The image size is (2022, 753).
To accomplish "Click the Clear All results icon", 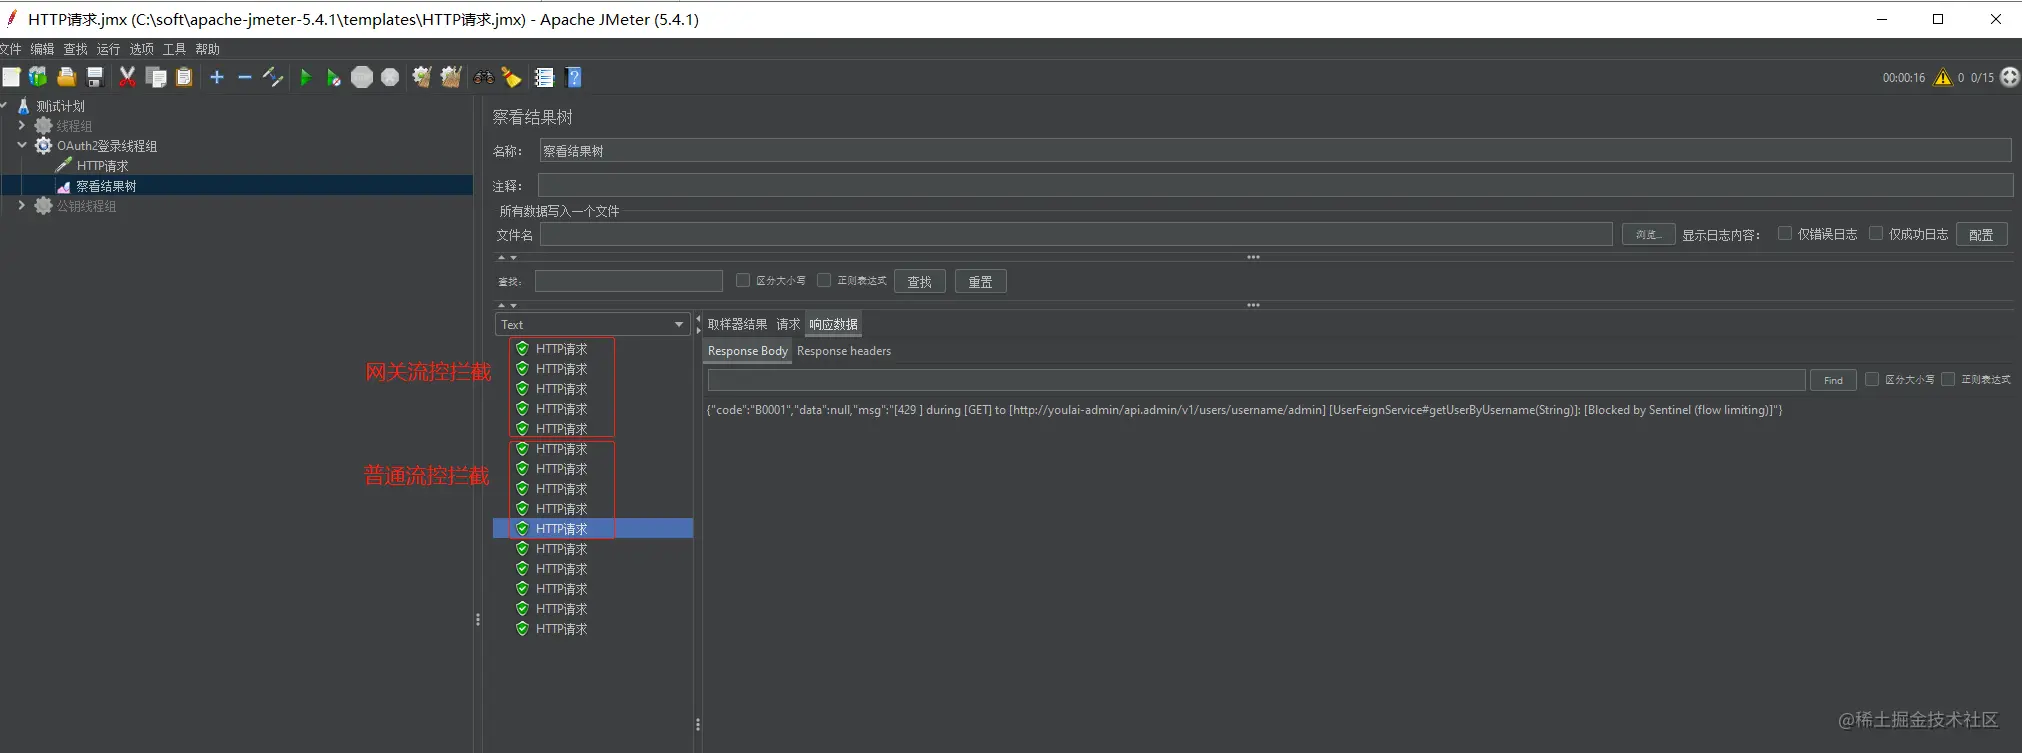I will coord(451,77).
